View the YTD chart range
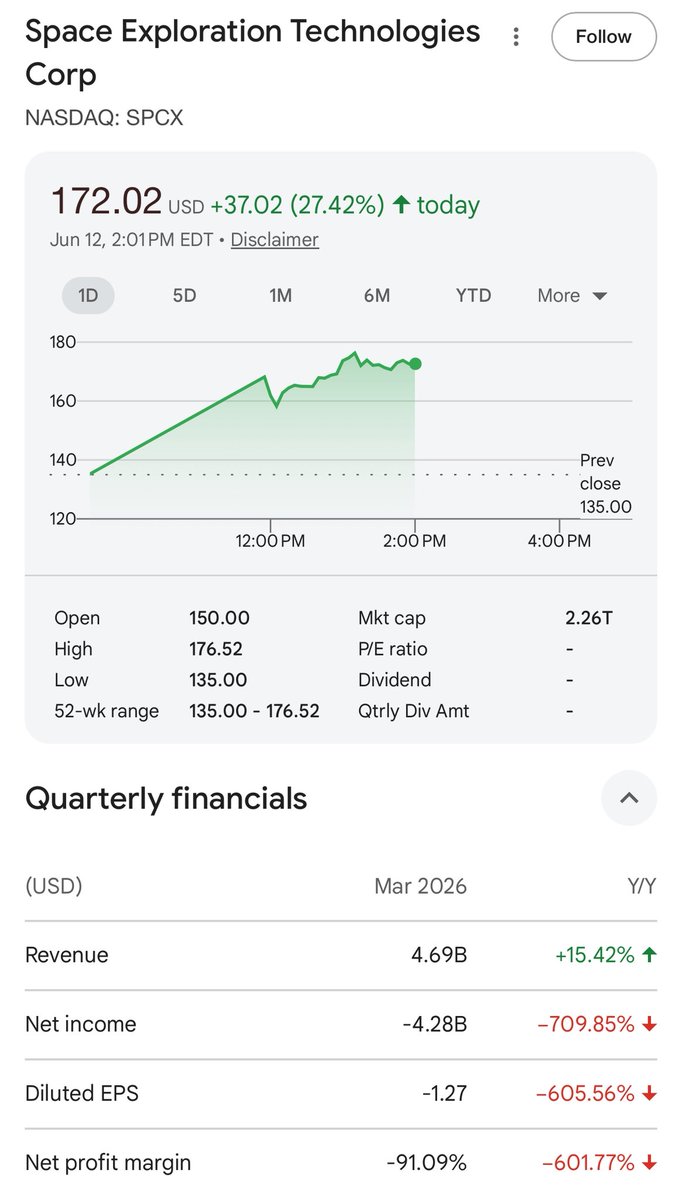 point(474,296)
